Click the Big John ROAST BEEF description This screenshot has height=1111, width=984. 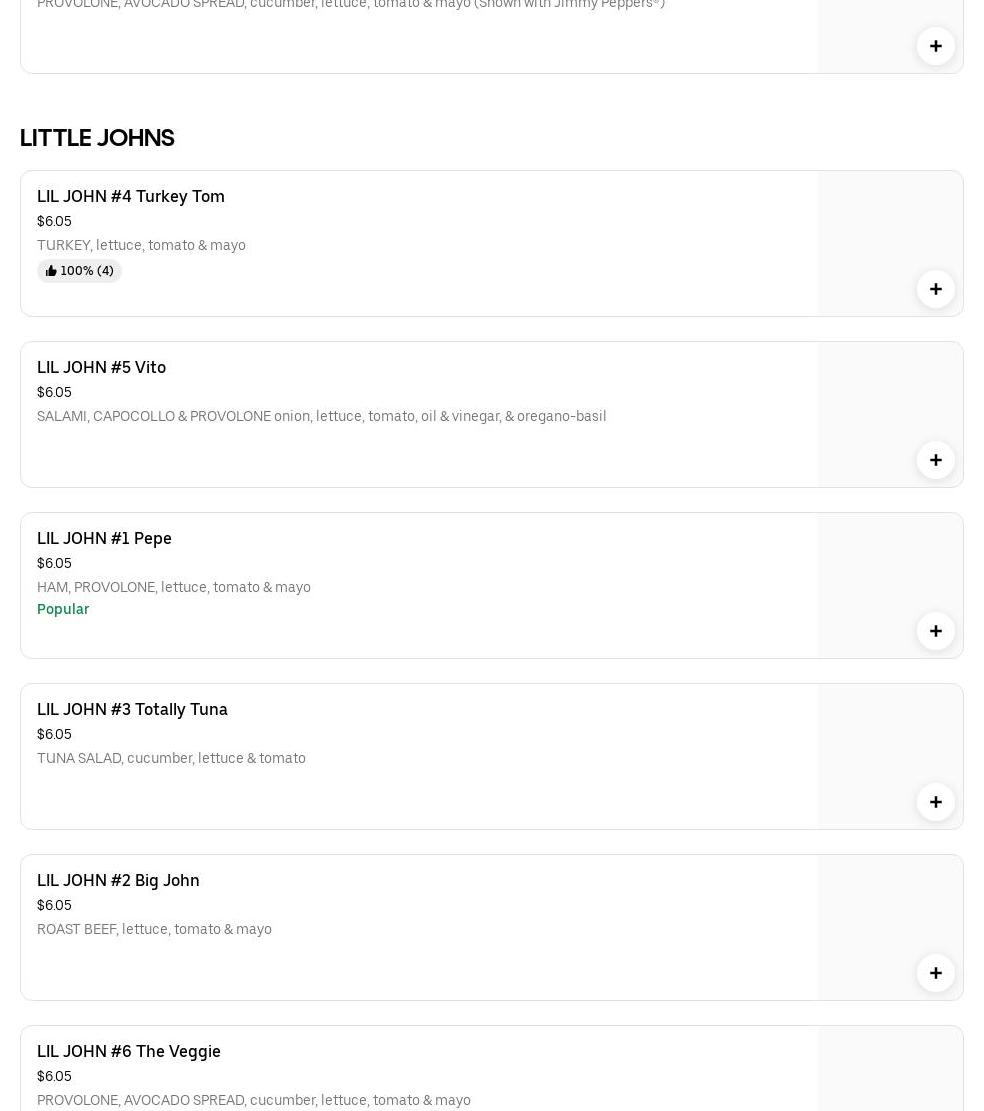click(154, 929)
